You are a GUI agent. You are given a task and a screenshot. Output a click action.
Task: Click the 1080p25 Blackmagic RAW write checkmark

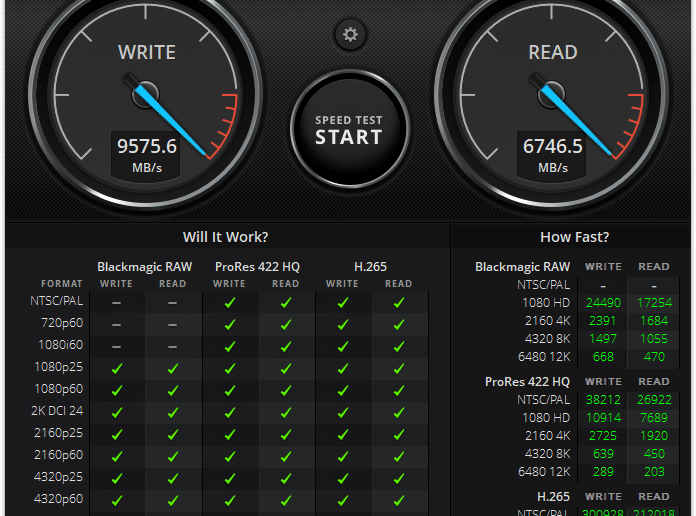[x=117, y=369]
